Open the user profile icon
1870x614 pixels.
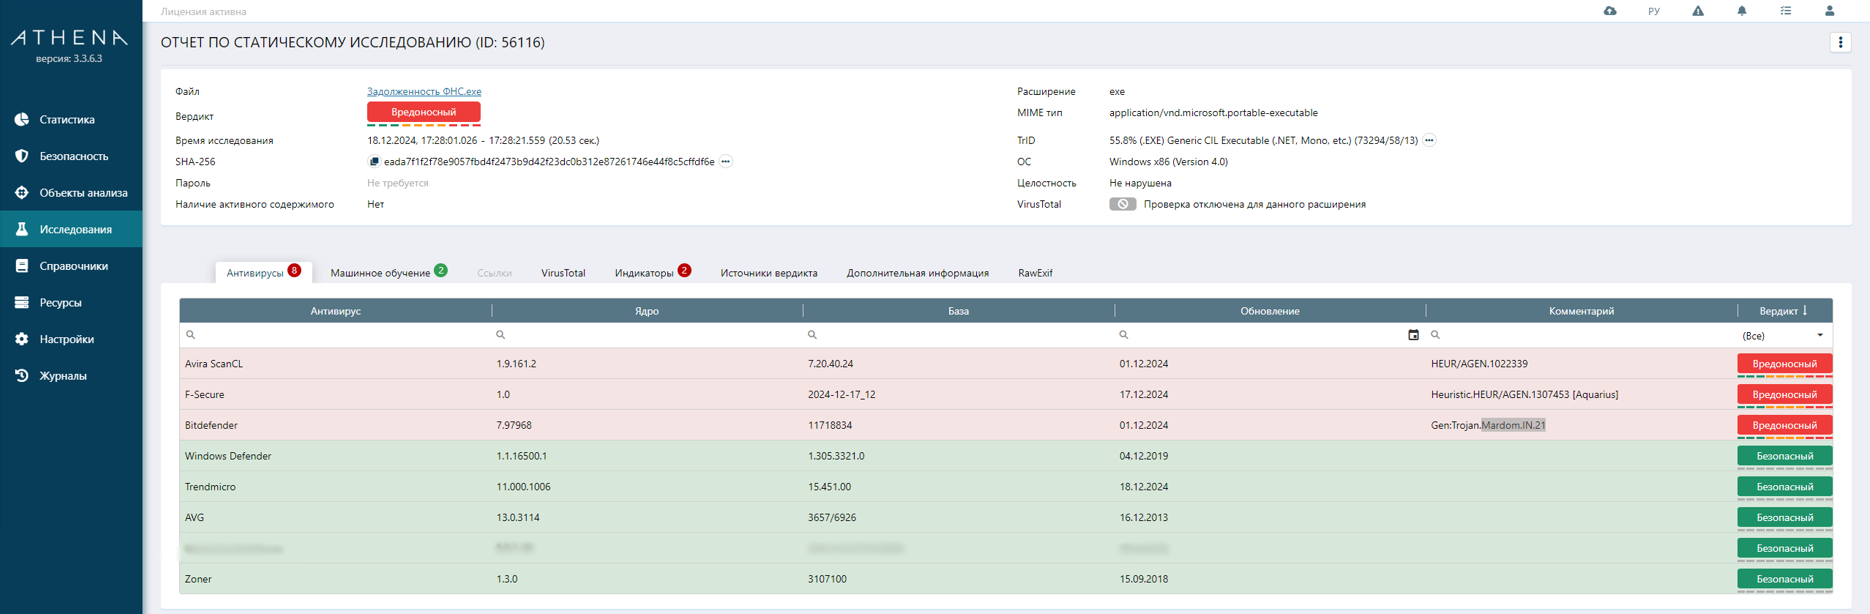tap(1829, 11)
